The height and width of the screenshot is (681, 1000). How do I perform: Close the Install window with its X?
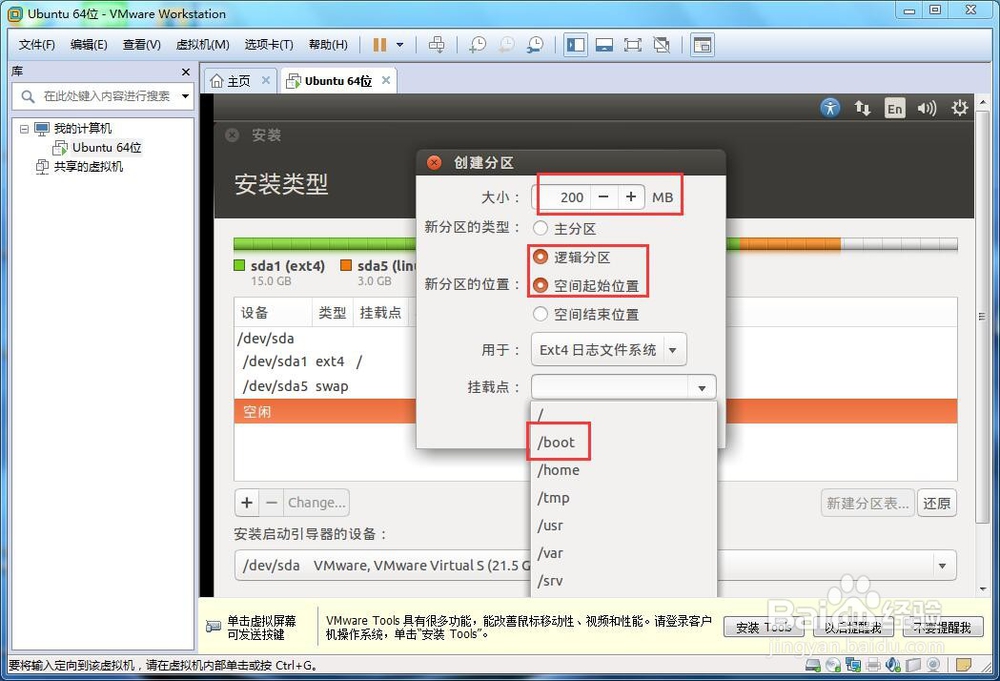tap(232, 135)
